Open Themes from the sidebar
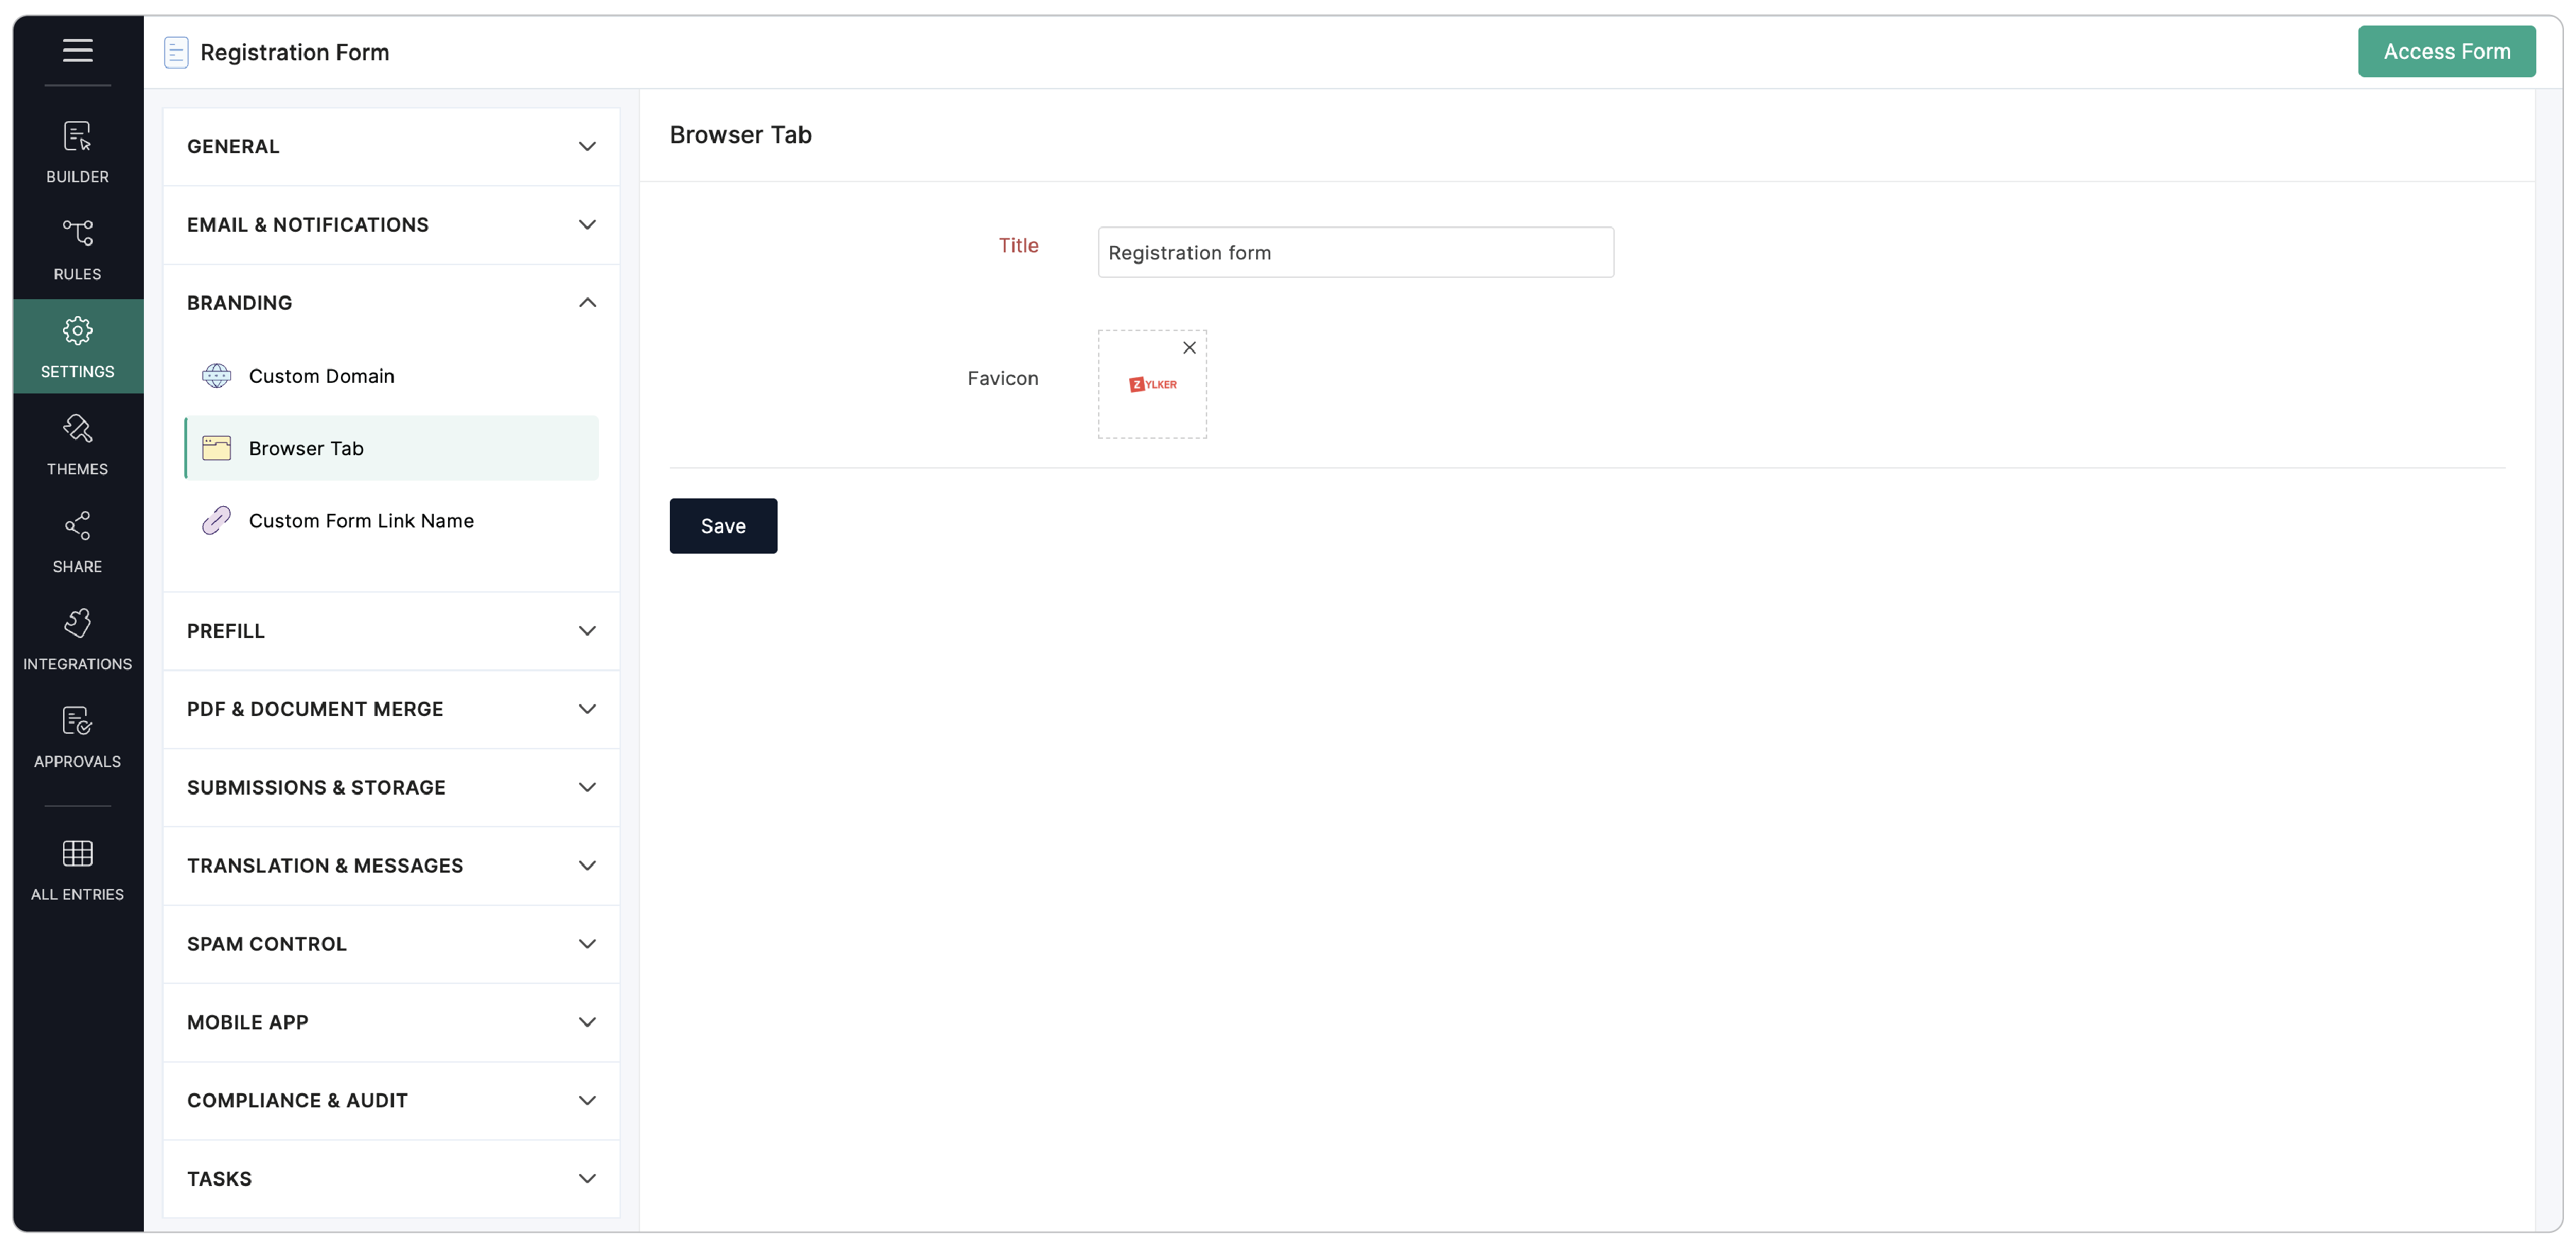Viewport: 2576px width, 1247px height. click(77, 444)
